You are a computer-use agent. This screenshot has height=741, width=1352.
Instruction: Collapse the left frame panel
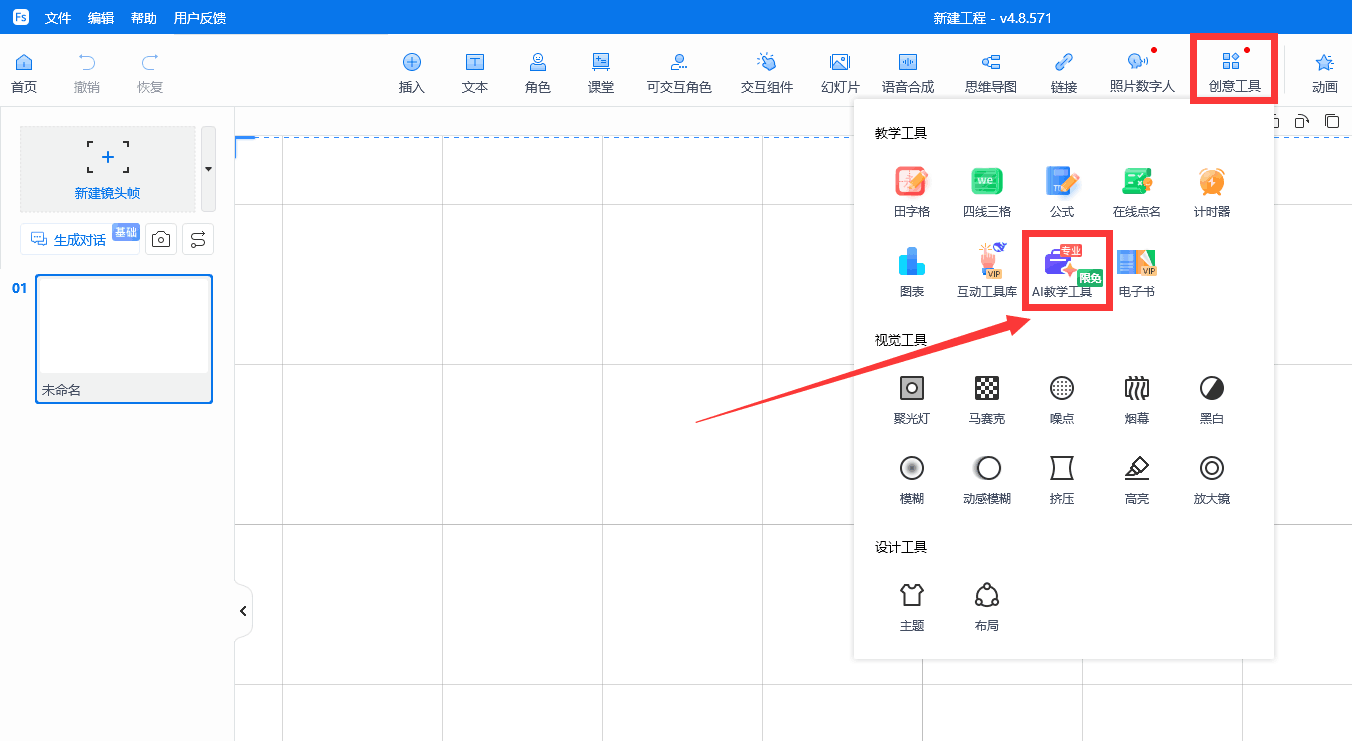[243, 611]
